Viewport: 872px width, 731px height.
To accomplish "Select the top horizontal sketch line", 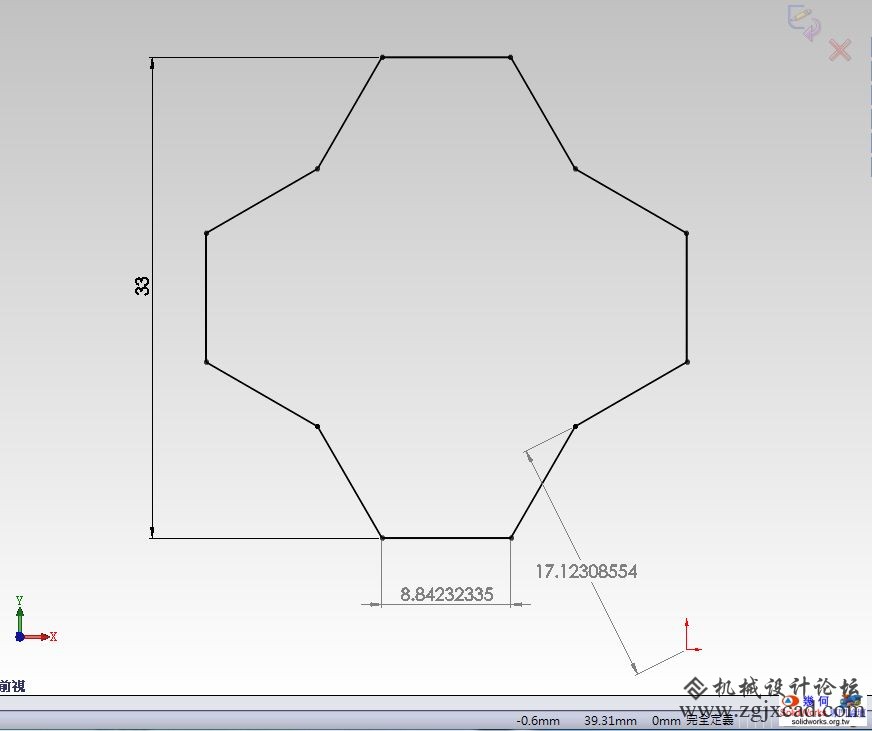I will (x=446, y=57).
